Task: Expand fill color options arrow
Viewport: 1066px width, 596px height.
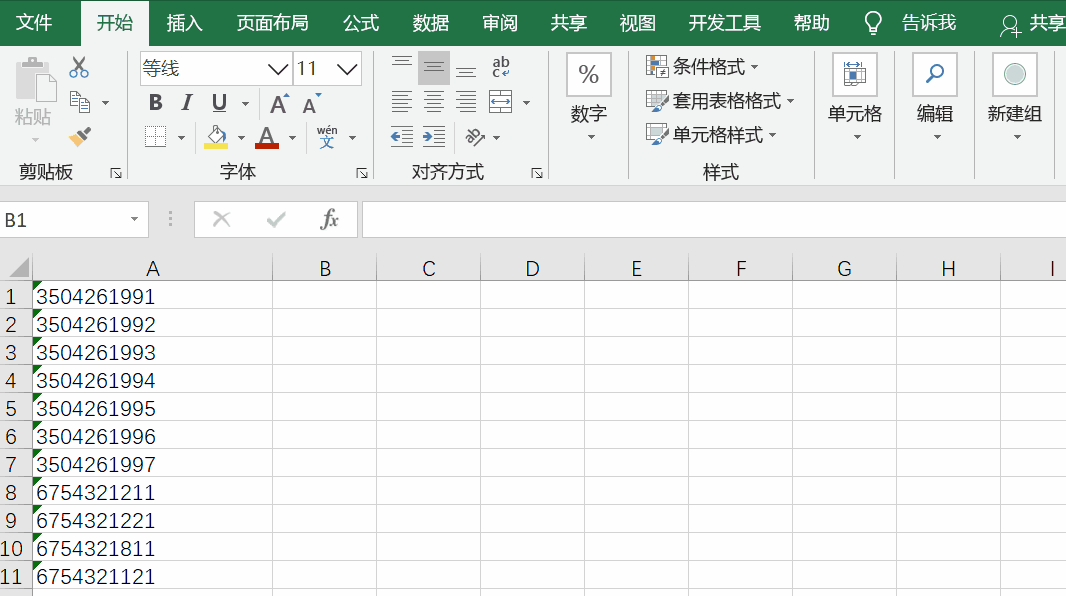Action: pyautogui.click(x=241, y=138)
